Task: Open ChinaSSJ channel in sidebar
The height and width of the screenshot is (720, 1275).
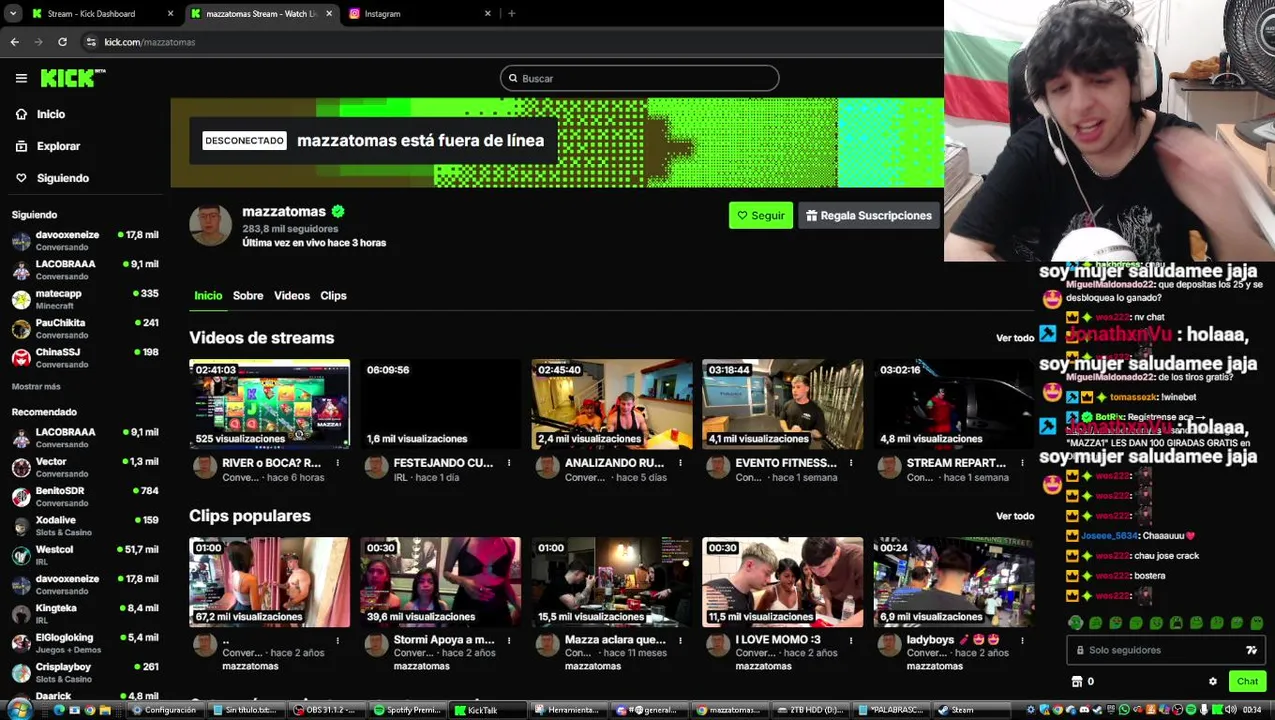Action: [85, 358]
